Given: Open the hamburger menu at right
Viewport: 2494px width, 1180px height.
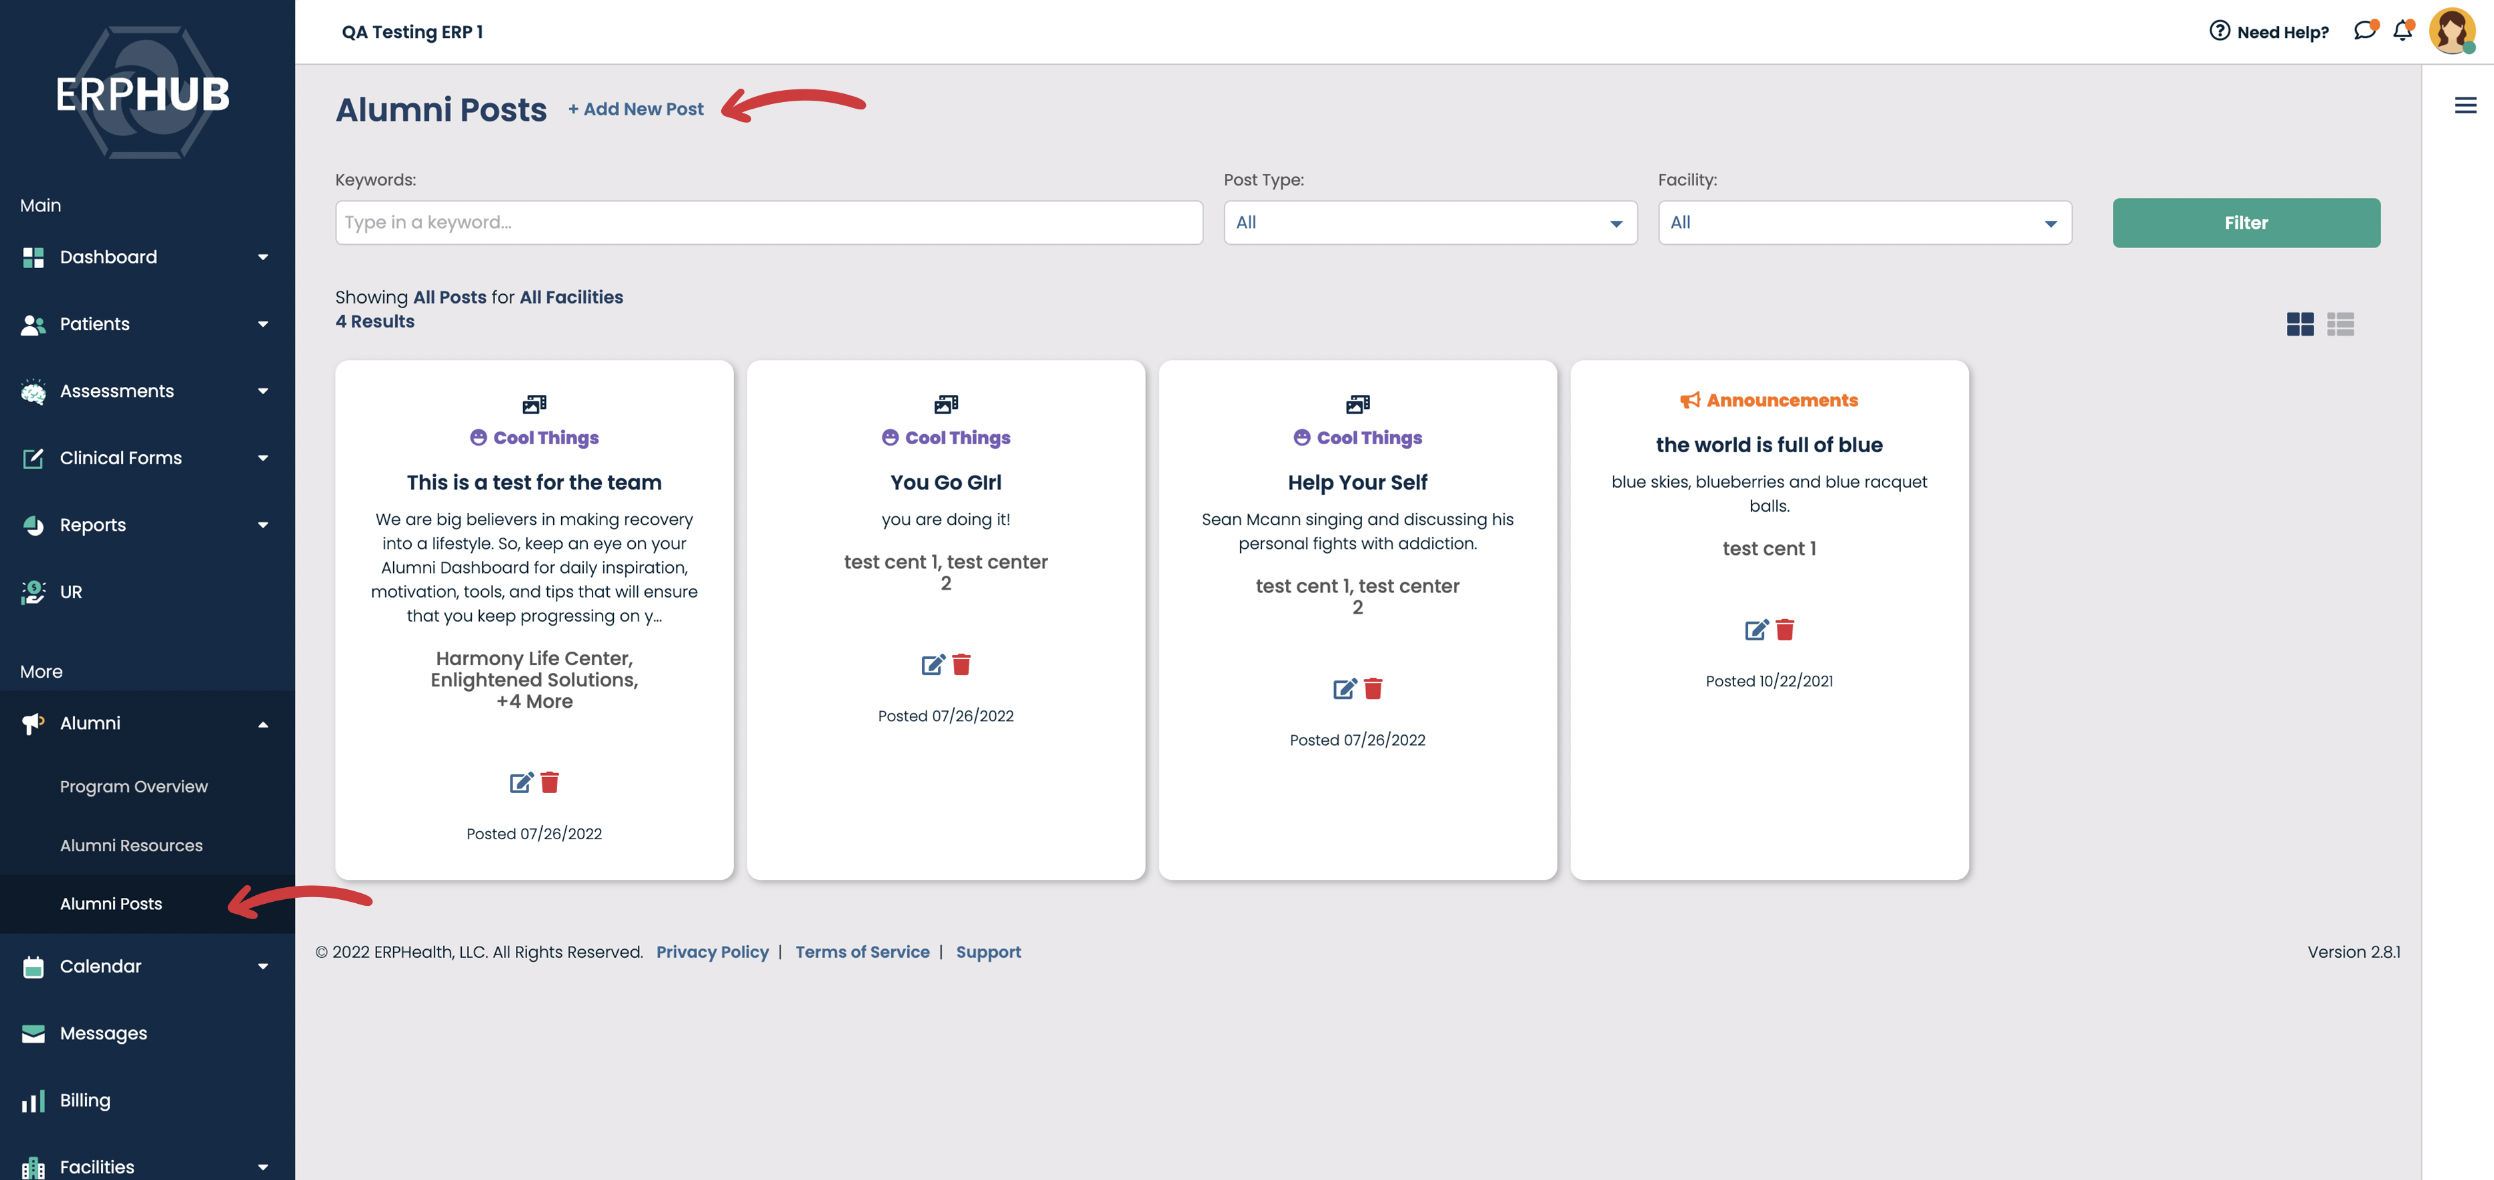Looking at the screenshot, I should [2465, 105].
